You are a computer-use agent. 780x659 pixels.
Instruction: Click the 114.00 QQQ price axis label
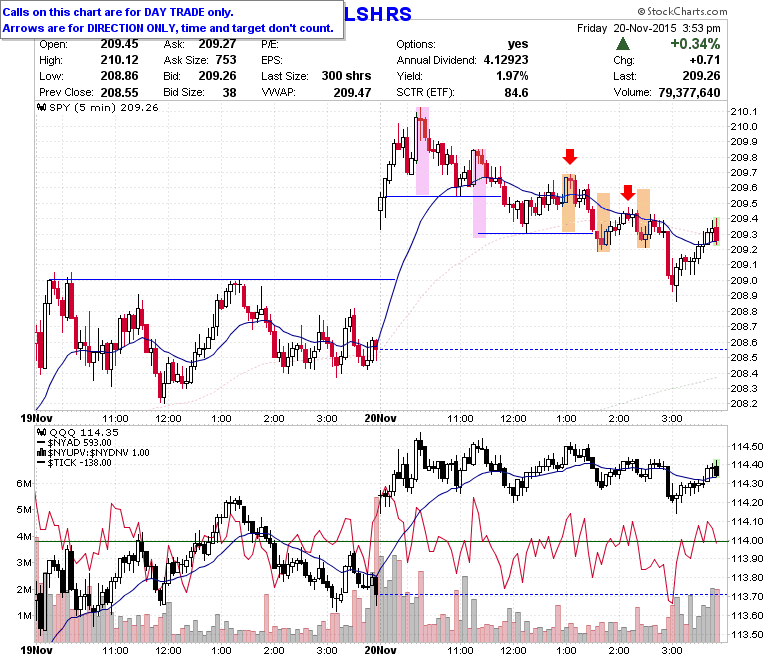click(x=747, y=540)
